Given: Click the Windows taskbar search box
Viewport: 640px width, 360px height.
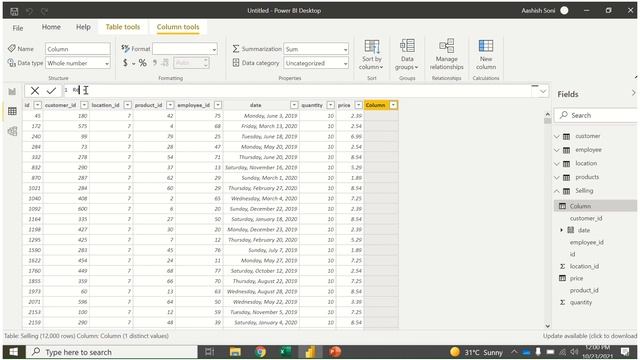Looking at the screenshot, I should (112, 352).
